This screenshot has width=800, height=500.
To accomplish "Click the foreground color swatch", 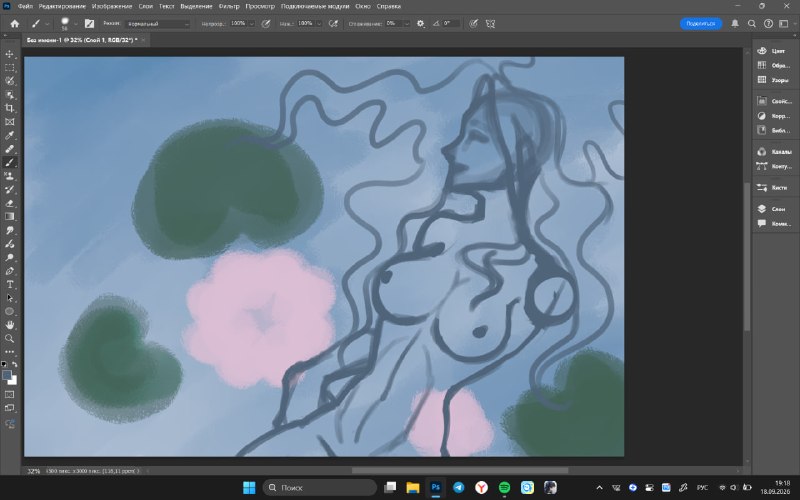I will (x=7, y=376).
